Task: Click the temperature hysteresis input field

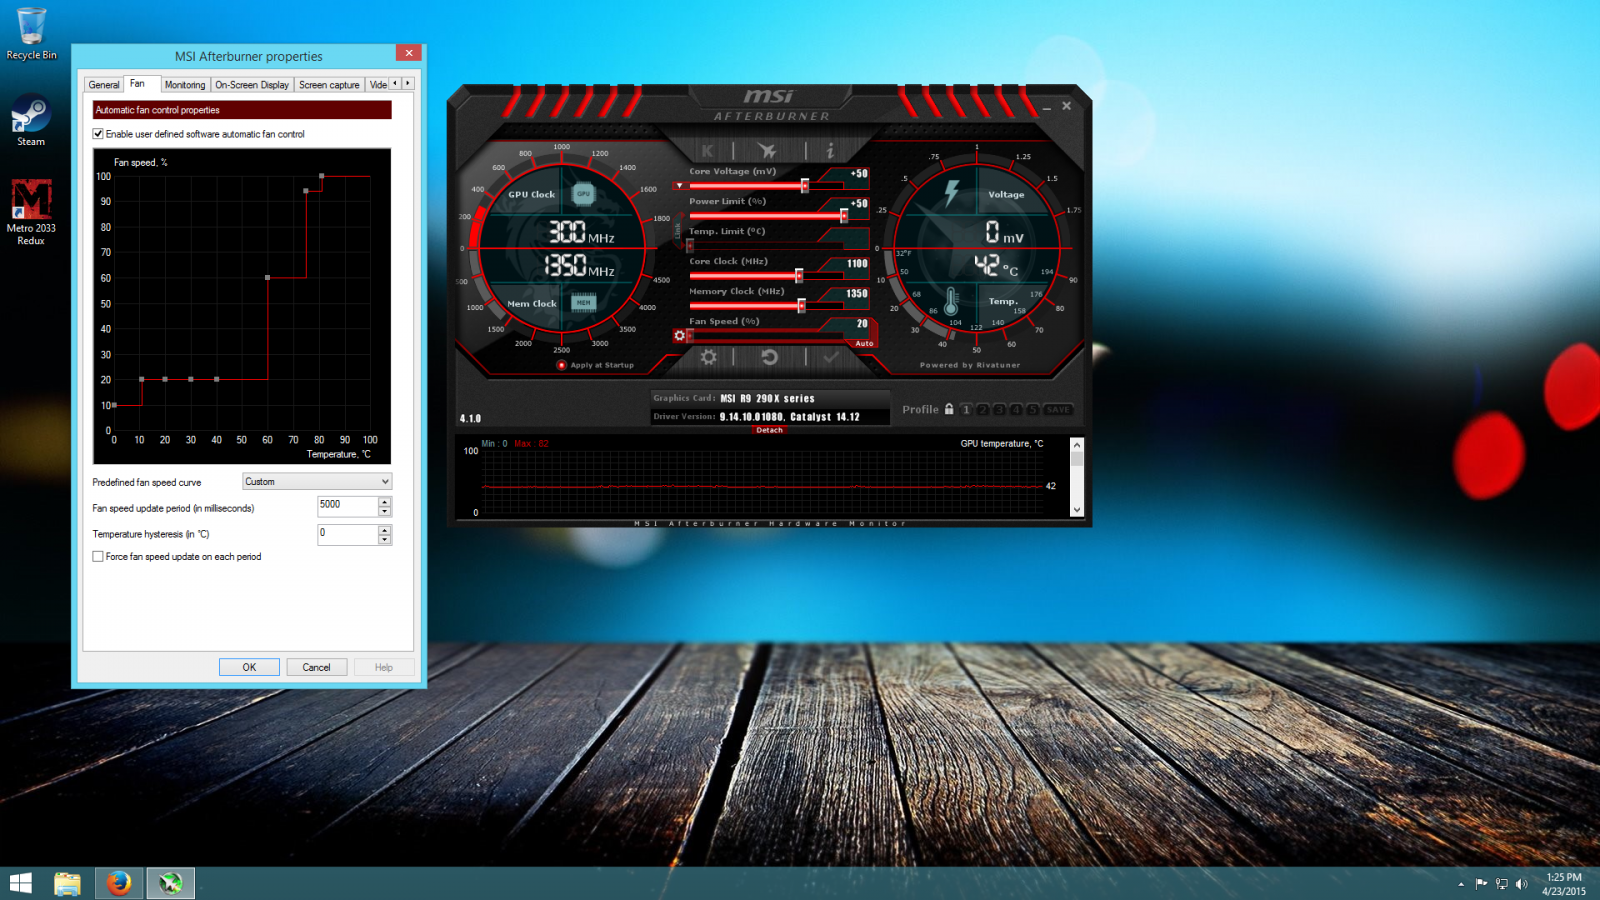Action: (x=348, y=535)
